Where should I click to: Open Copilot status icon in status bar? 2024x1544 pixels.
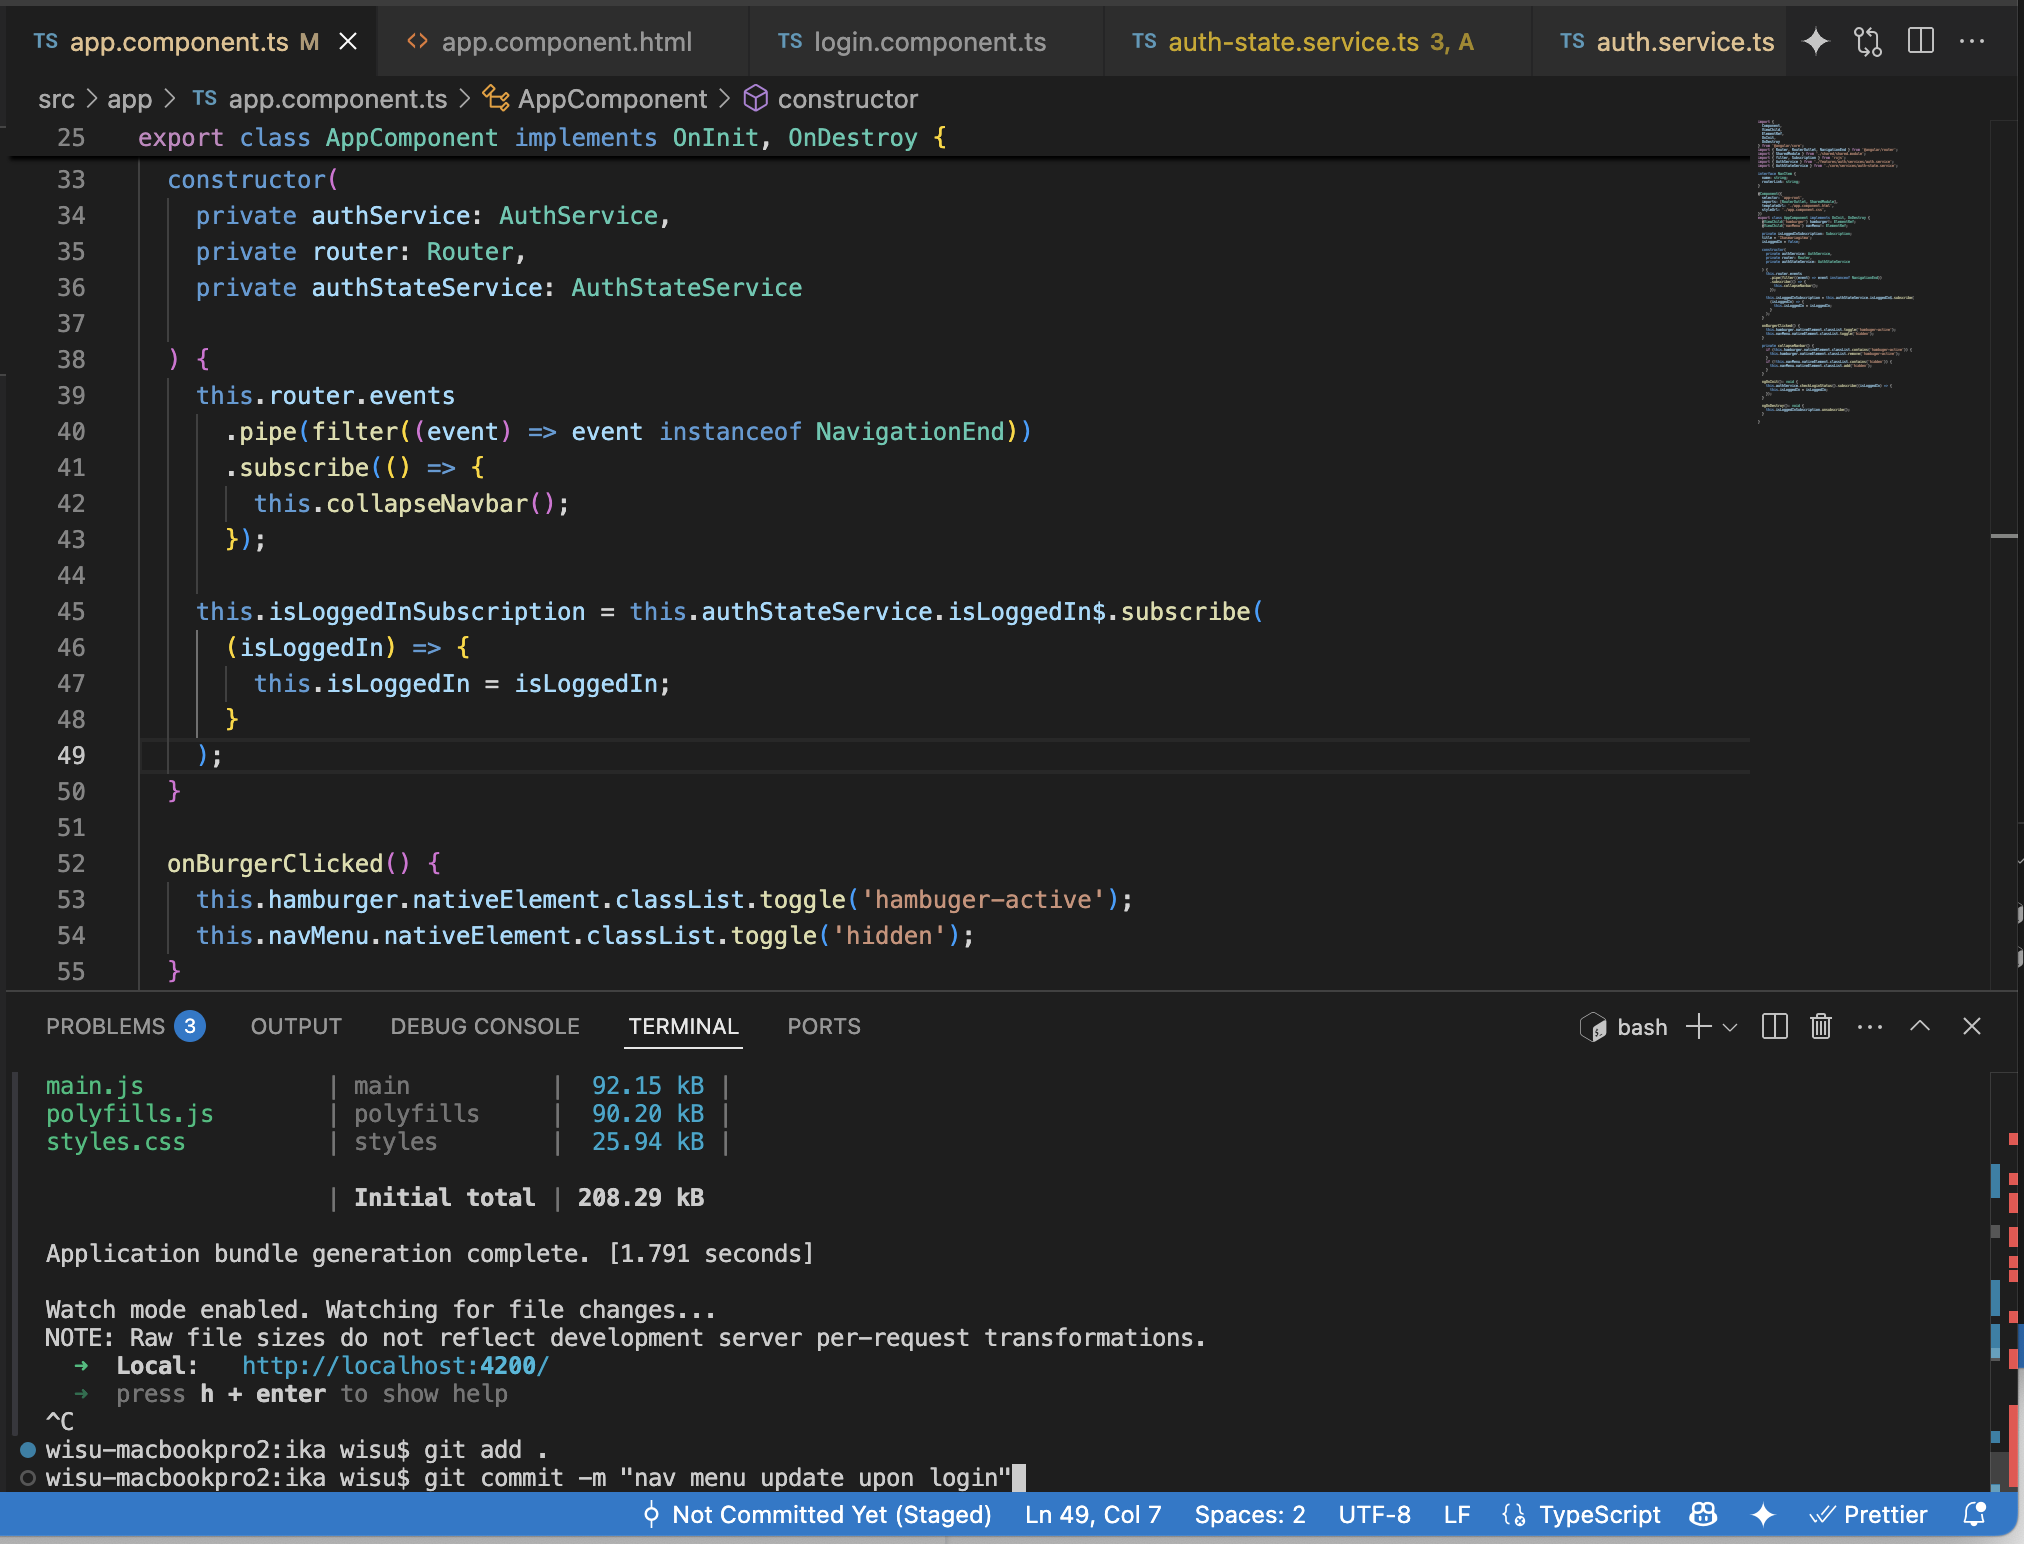click(x=1703, y=1514)
